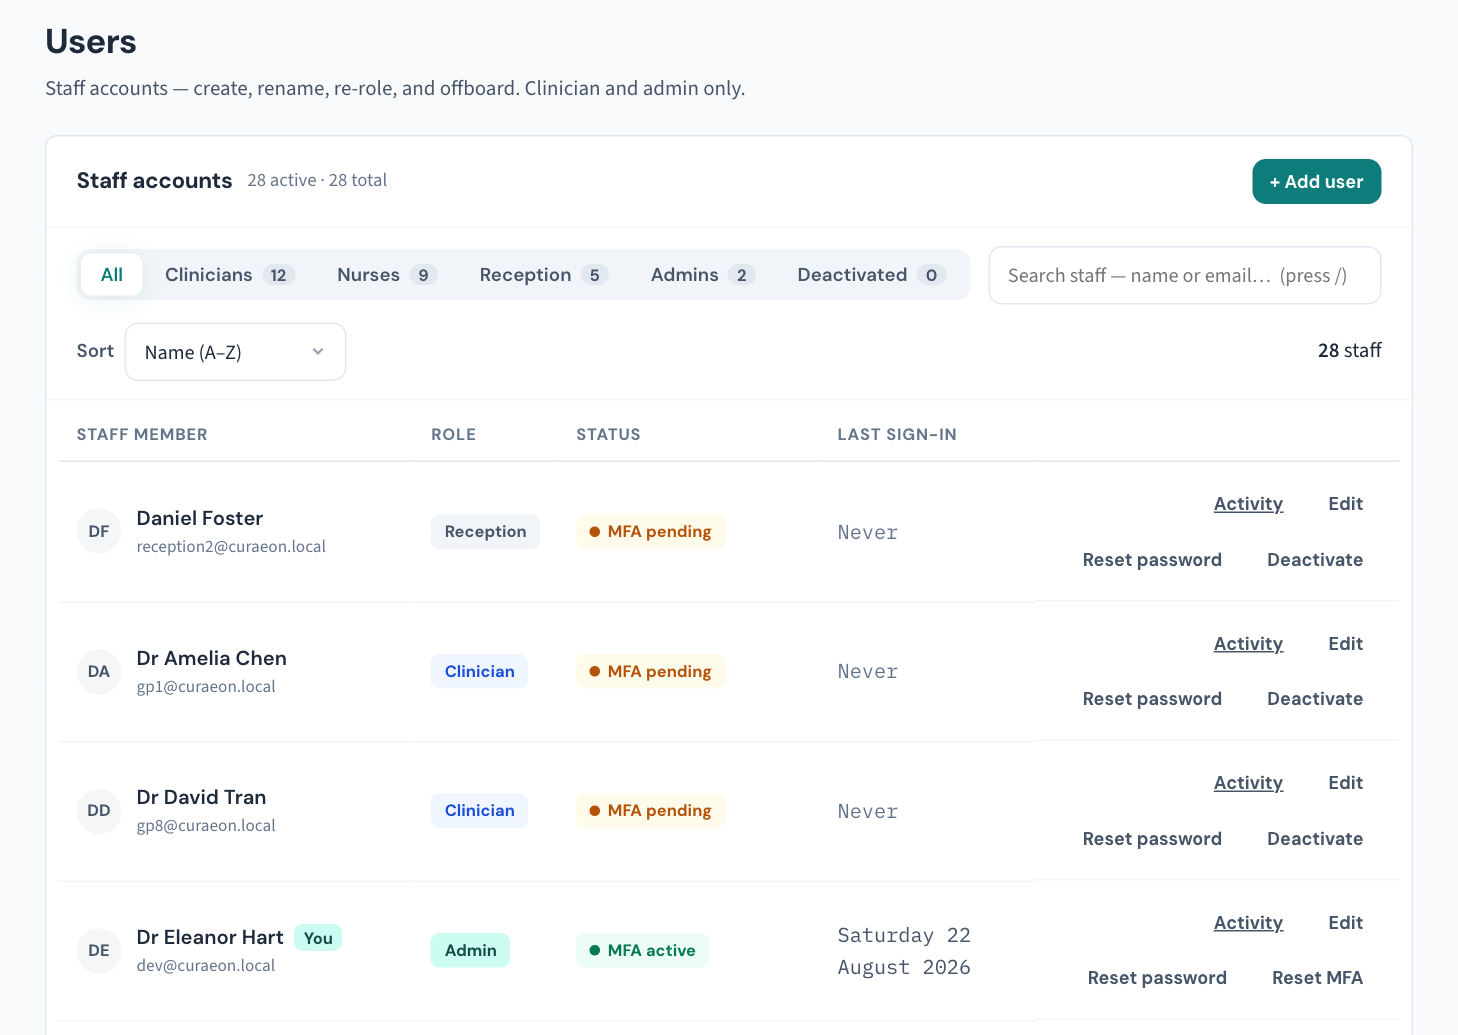Edit Dr Amelia Chen's account

1345,644
